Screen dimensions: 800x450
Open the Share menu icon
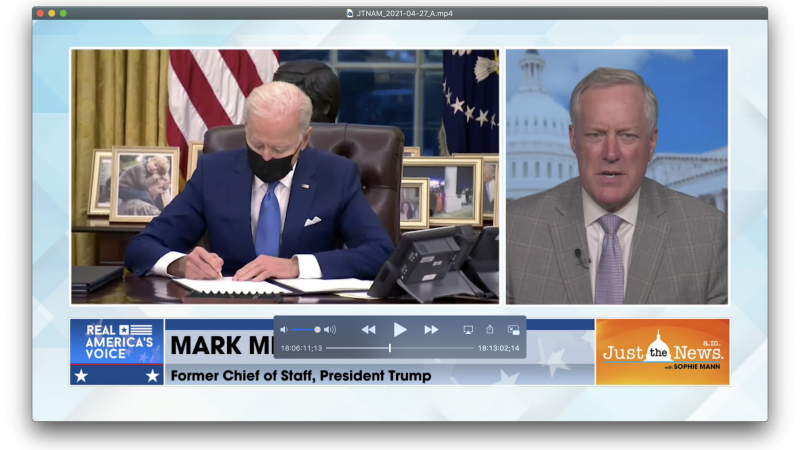490,329
